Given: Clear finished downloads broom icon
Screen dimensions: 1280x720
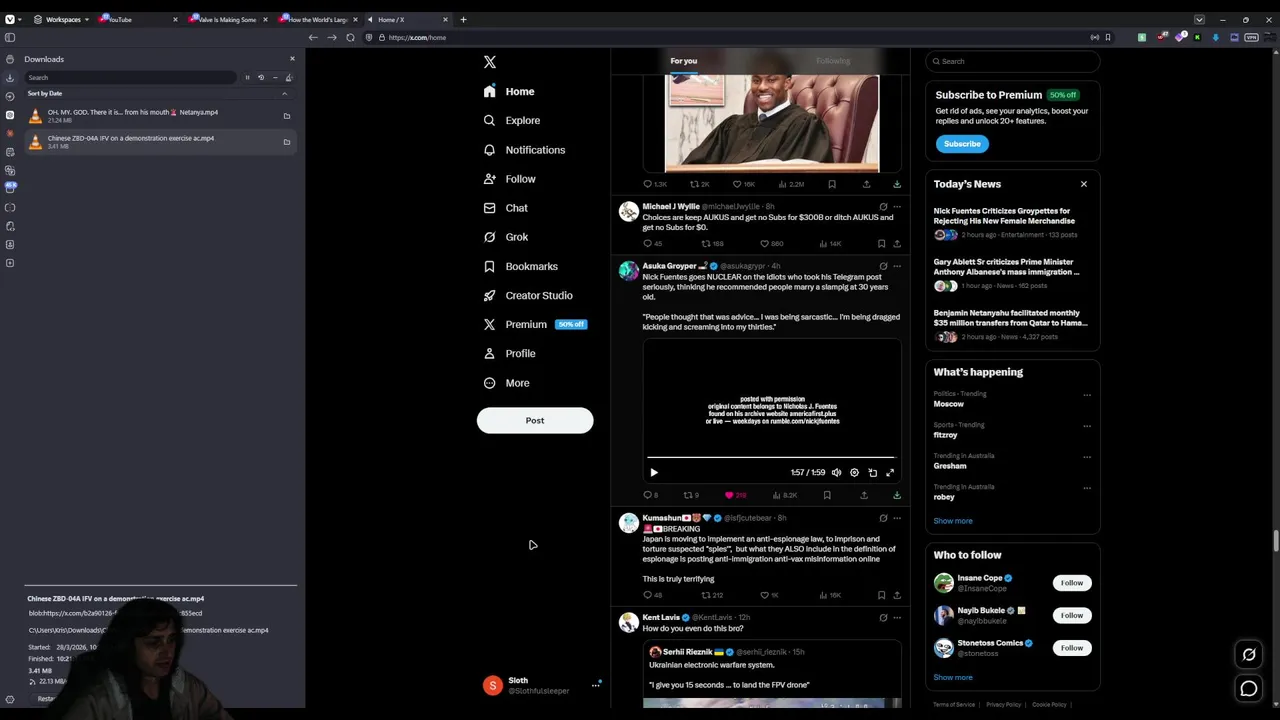Looking at the screenshot, I should click(288, 77).
